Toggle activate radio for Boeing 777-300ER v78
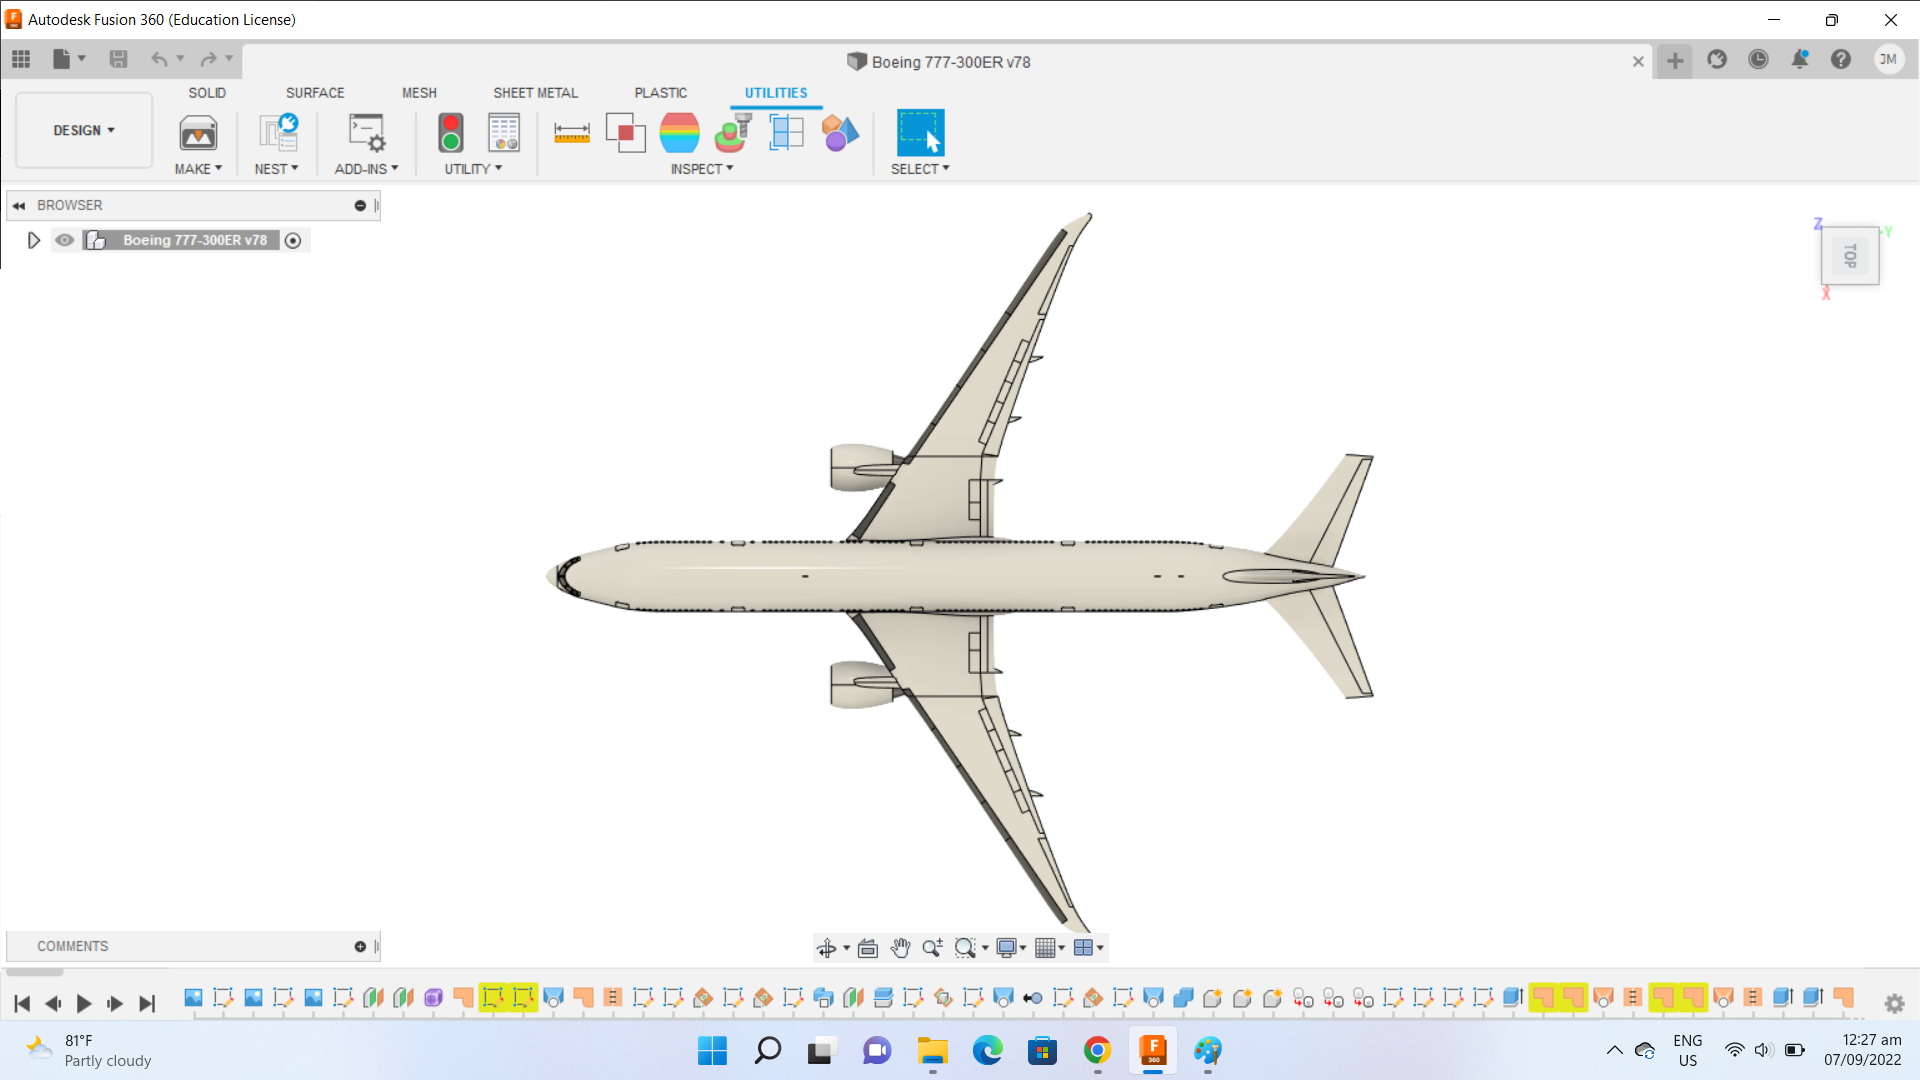 coord(293,240)
